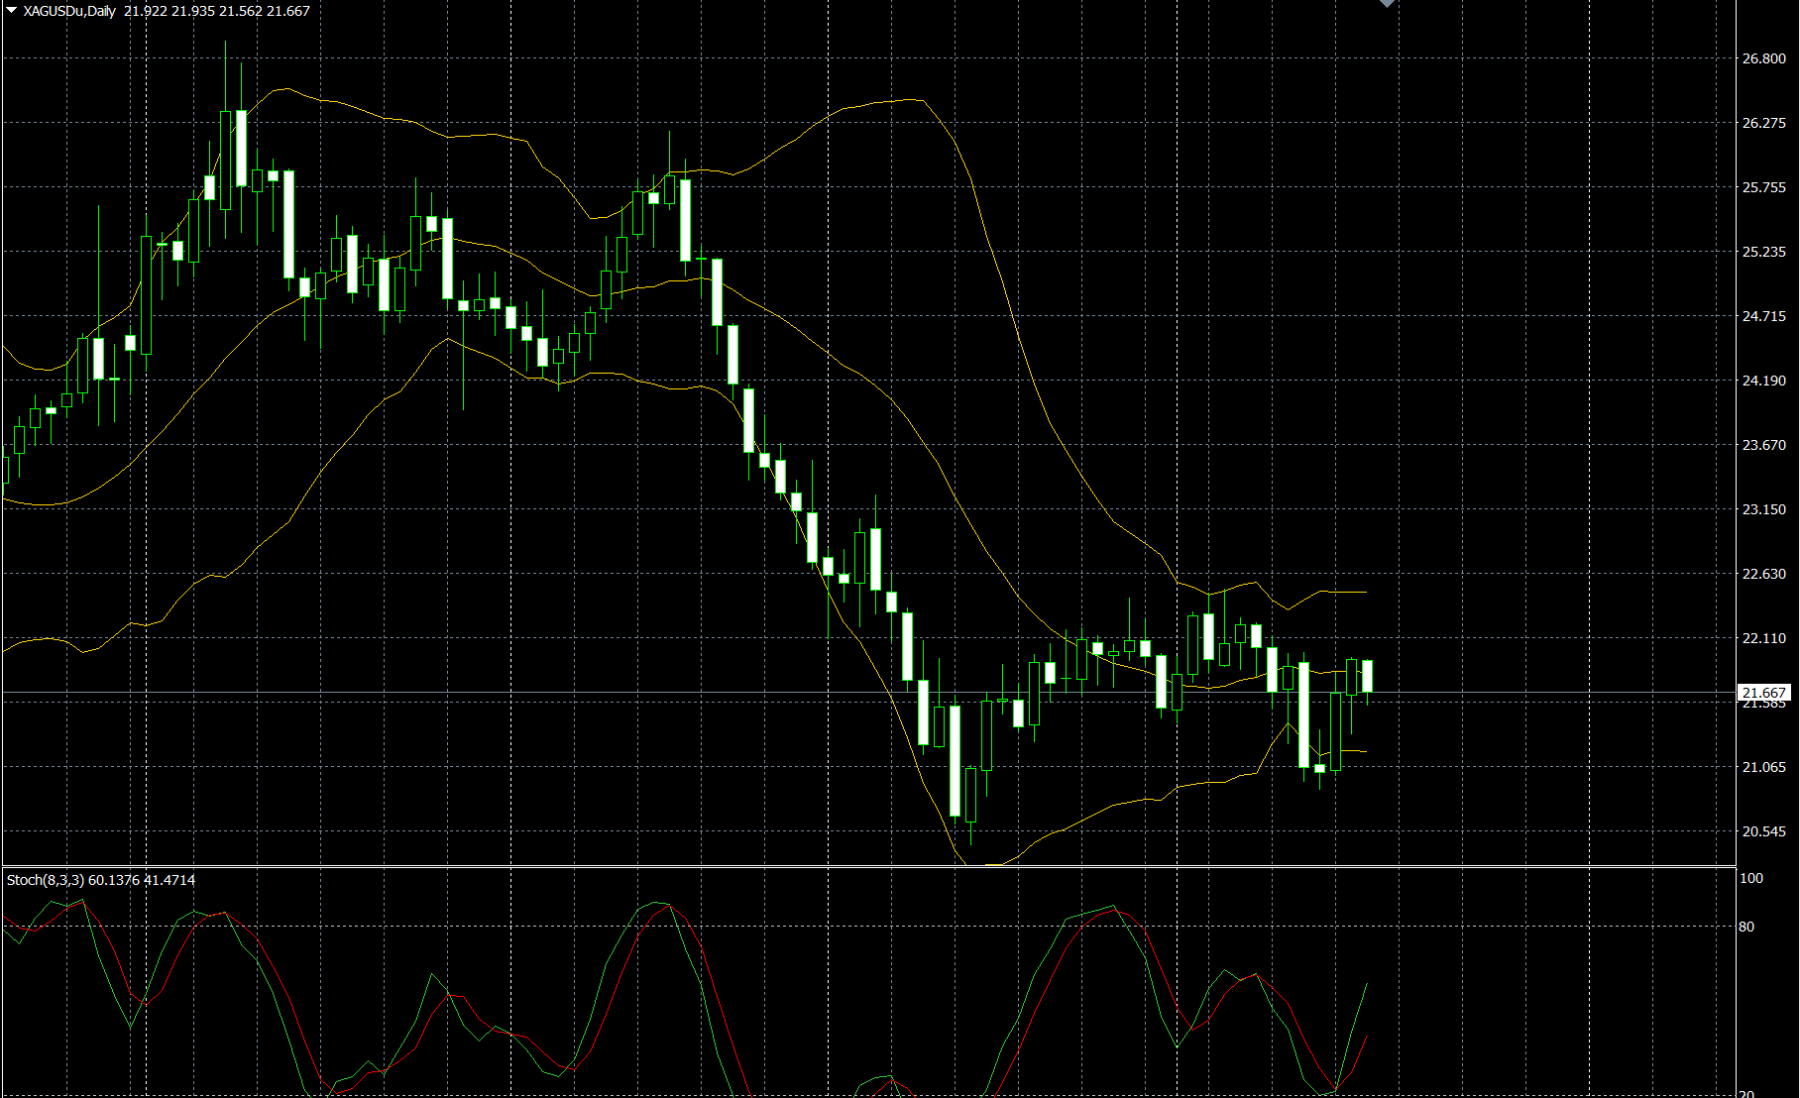This screenshot has height=1098, width=1800.
Task: Click the 26.275 price scale label
Action: click(1764, 123)
